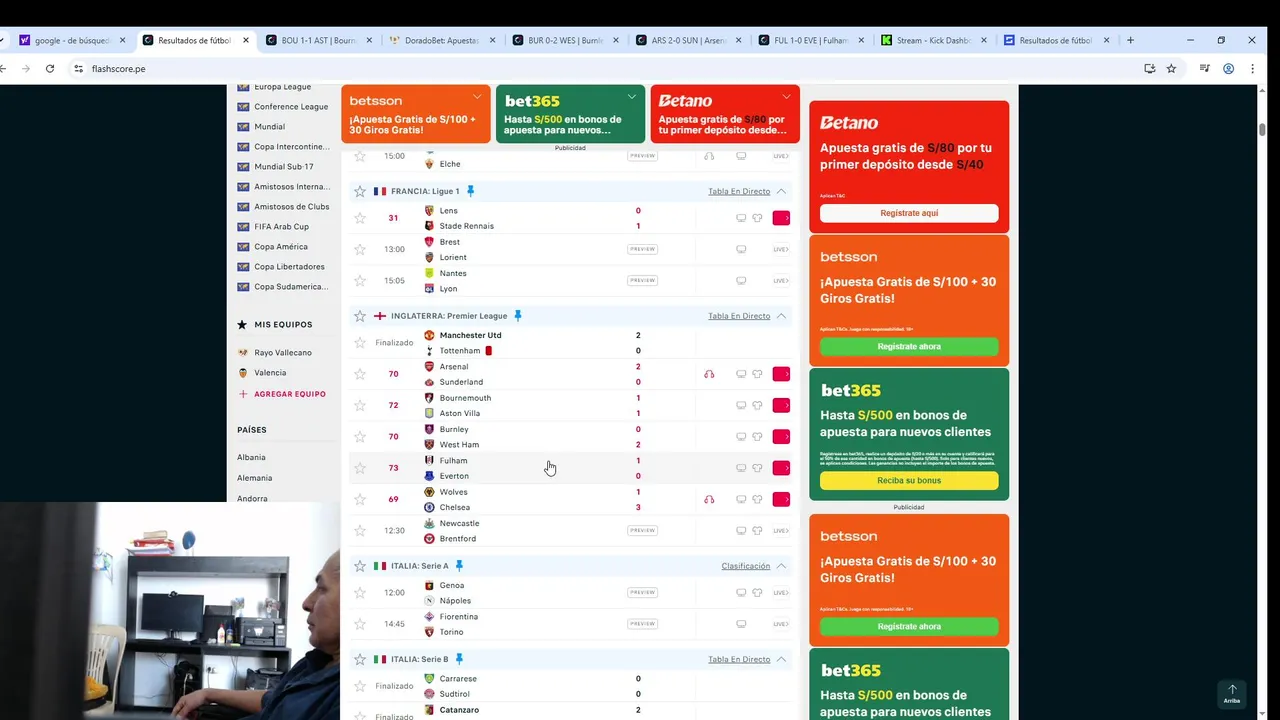Viewport: 1280px width, 720px height.
Task: Expand the bet365 top banner chevron
Action: (x=632, y=97)
